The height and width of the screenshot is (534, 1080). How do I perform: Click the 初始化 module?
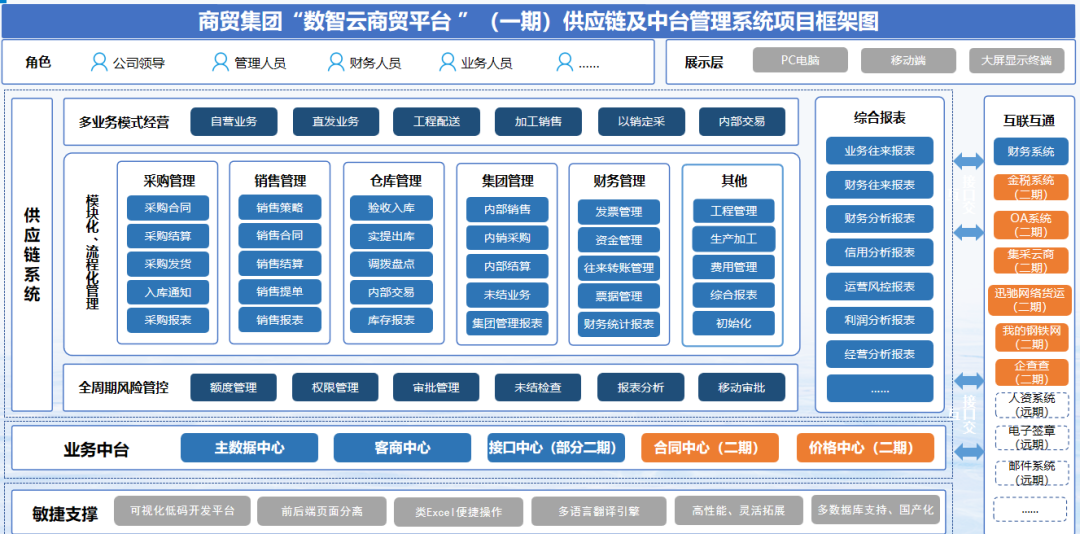point(734,323)
